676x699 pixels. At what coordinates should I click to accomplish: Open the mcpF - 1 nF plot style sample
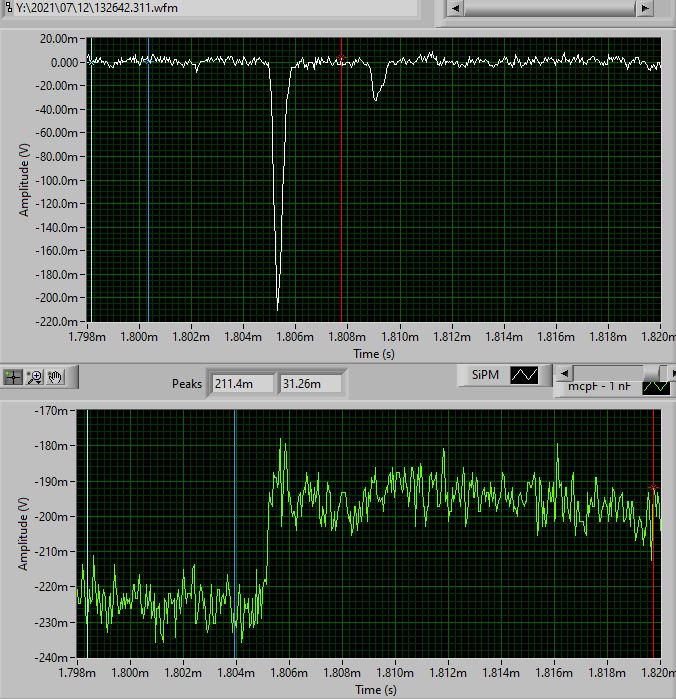(x=656, y=387)
